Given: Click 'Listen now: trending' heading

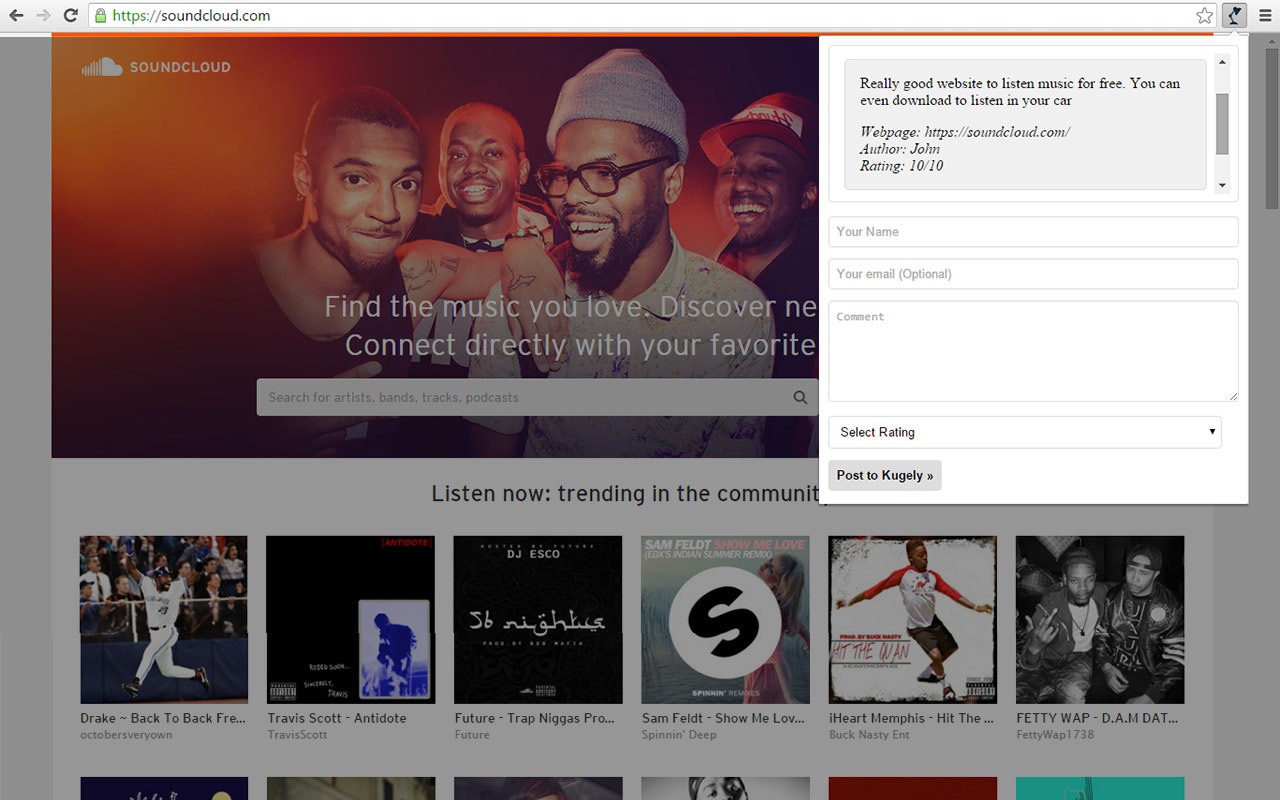Looking at the screenshot, I should pos(626,493).
